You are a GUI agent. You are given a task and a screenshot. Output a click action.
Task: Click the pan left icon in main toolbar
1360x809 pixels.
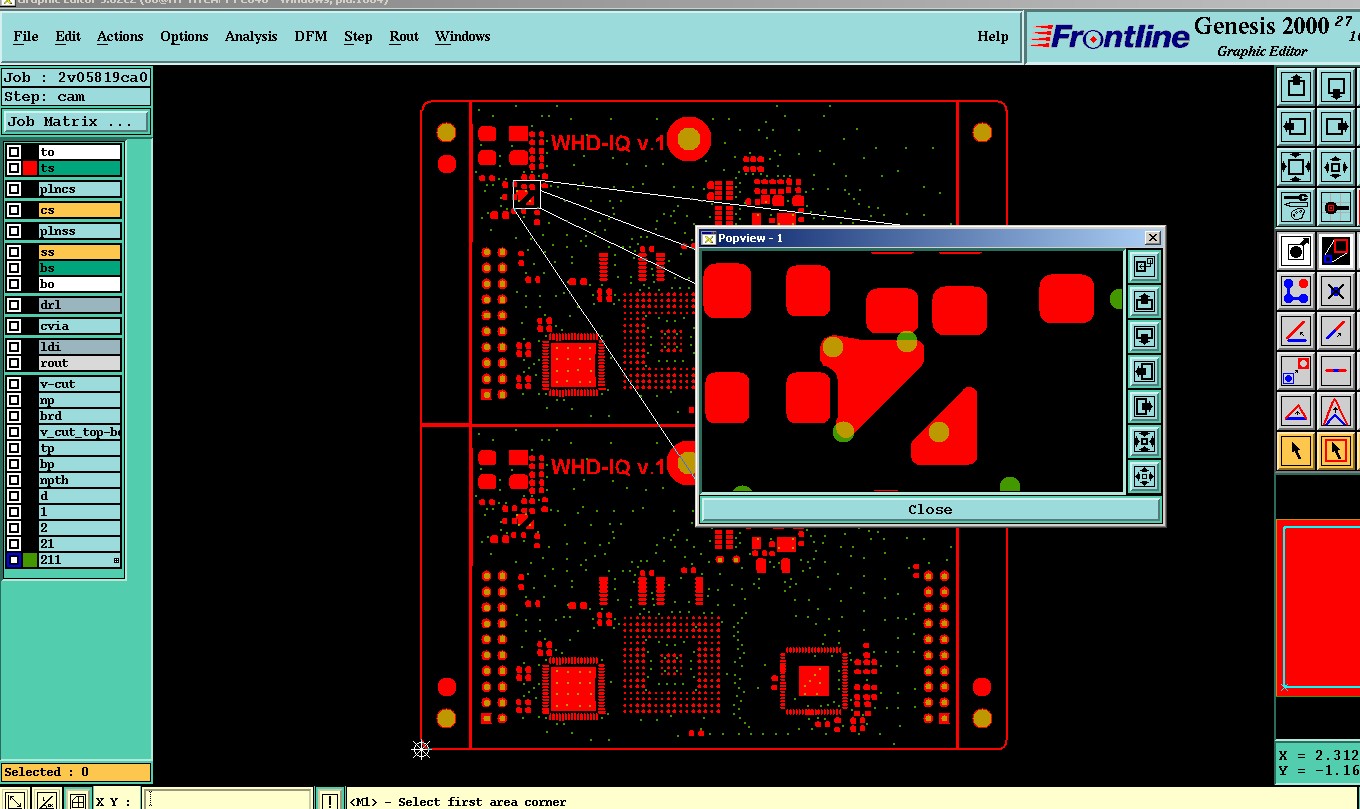tap(1296, 127)
